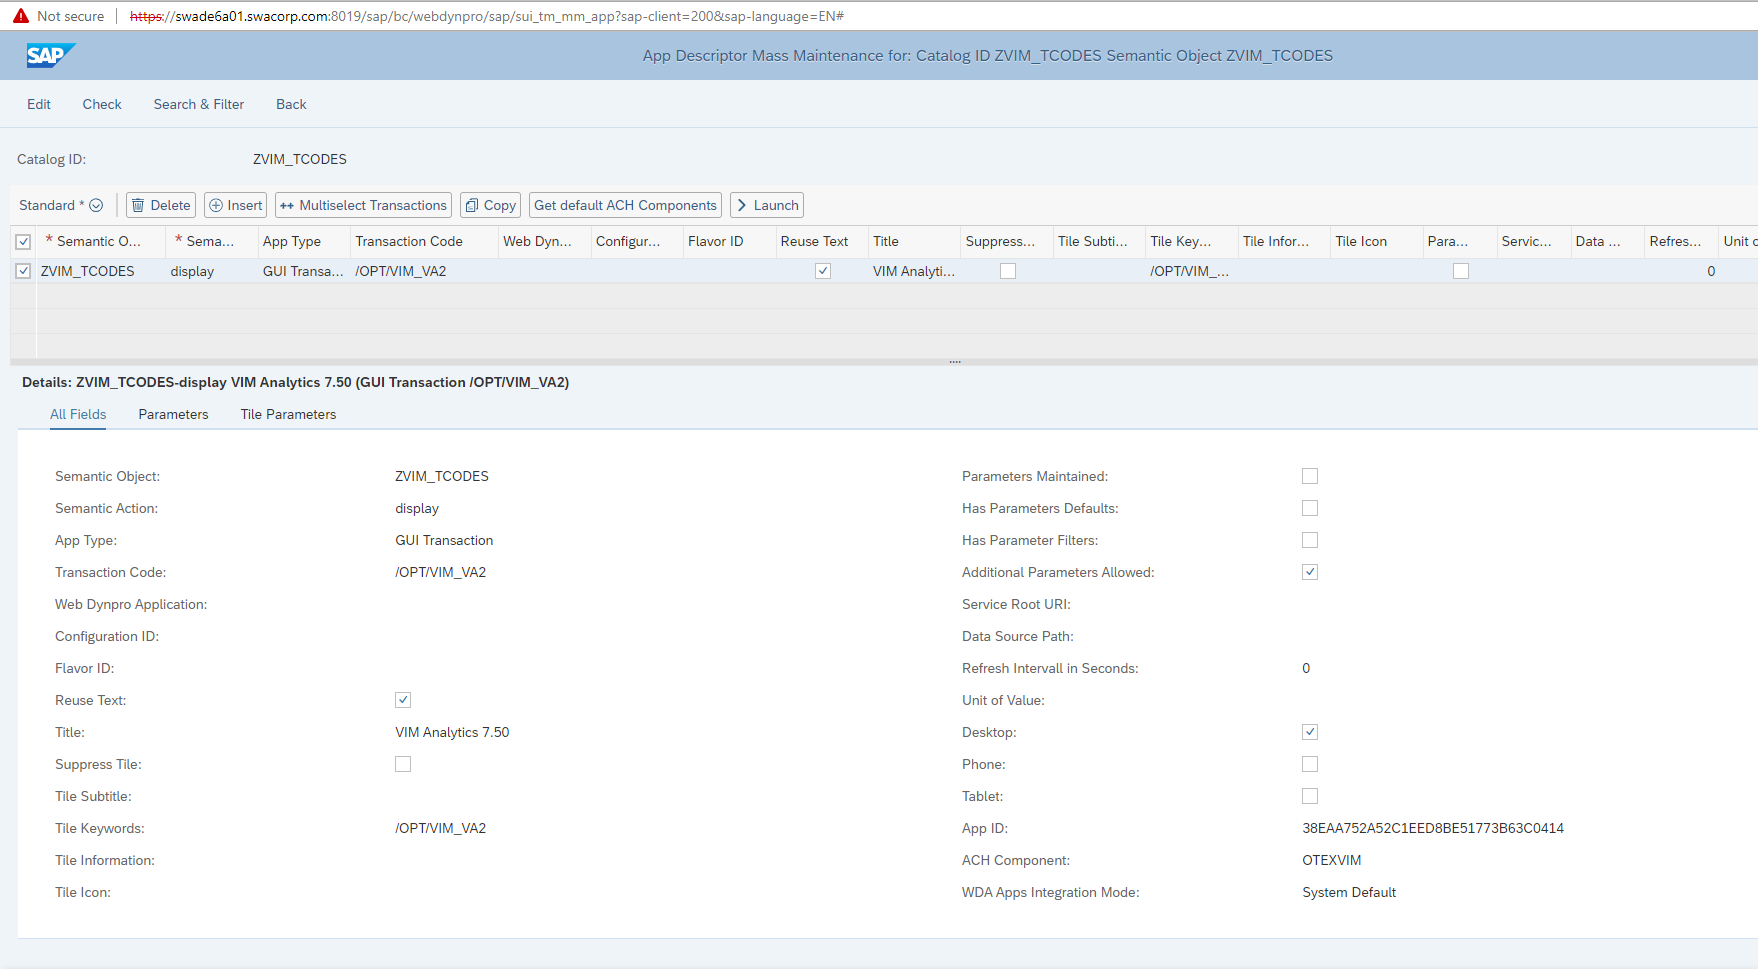Click /OPT/VIM_VA2 transaction code table cell

pyautogui.click(x=401, y=271)
